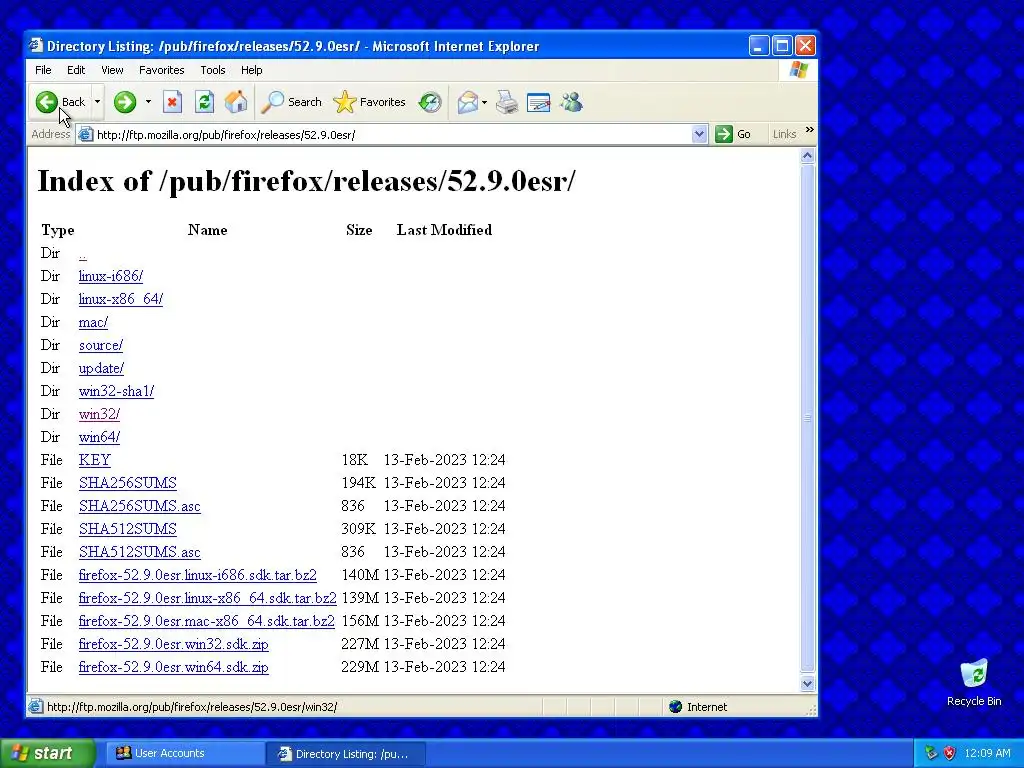The height and width of the screenshot is (768, 1024).
Task: Expand the address bar dropdown list
Action: pos(699,134)
